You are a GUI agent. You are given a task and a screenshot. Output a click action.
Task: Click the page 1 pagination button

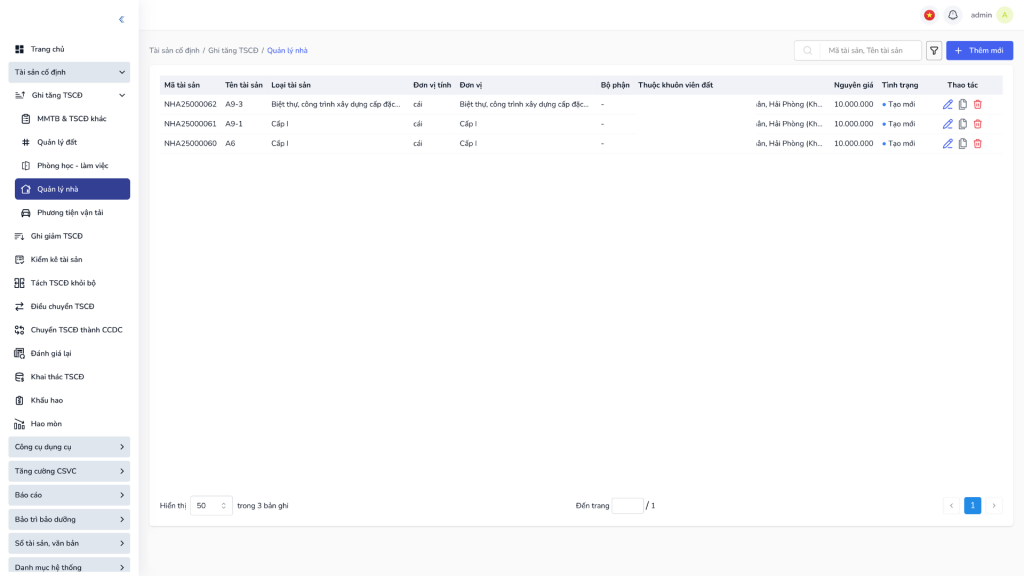coord(972,506)
